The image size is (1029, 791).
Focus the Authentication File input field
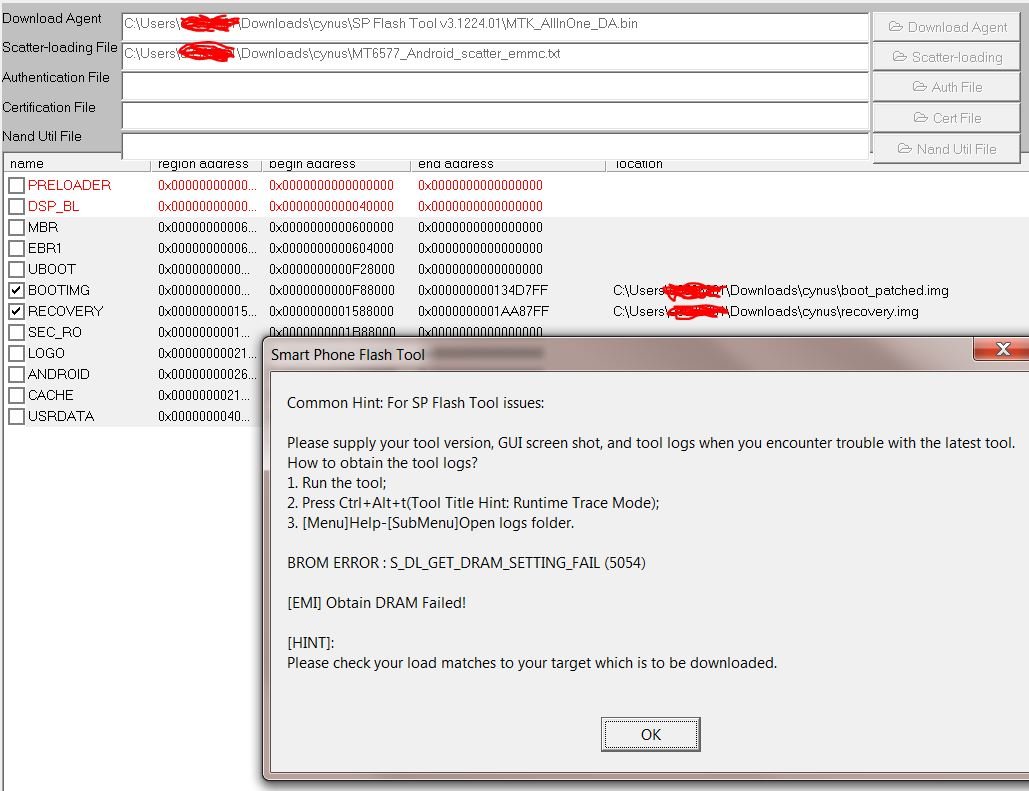click(495, 86)
